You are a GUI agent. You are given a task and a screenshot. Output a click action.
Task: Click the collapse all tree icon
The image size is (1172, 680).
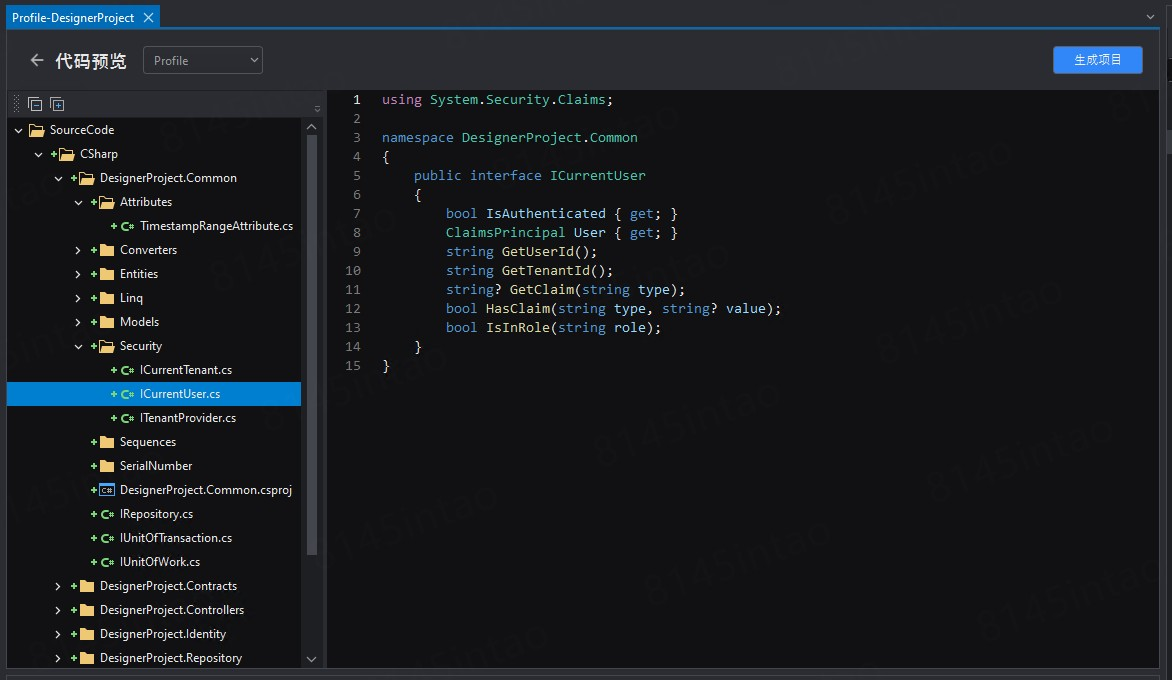[x=34, y=104]
